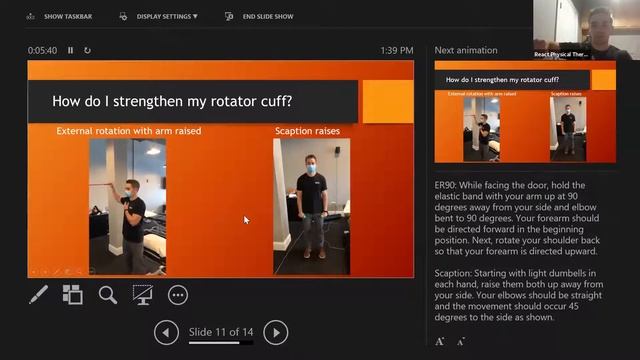The image size is (640, 360).
Task: Click the Show Taskbar icon
Action: [x=31, y=16]
